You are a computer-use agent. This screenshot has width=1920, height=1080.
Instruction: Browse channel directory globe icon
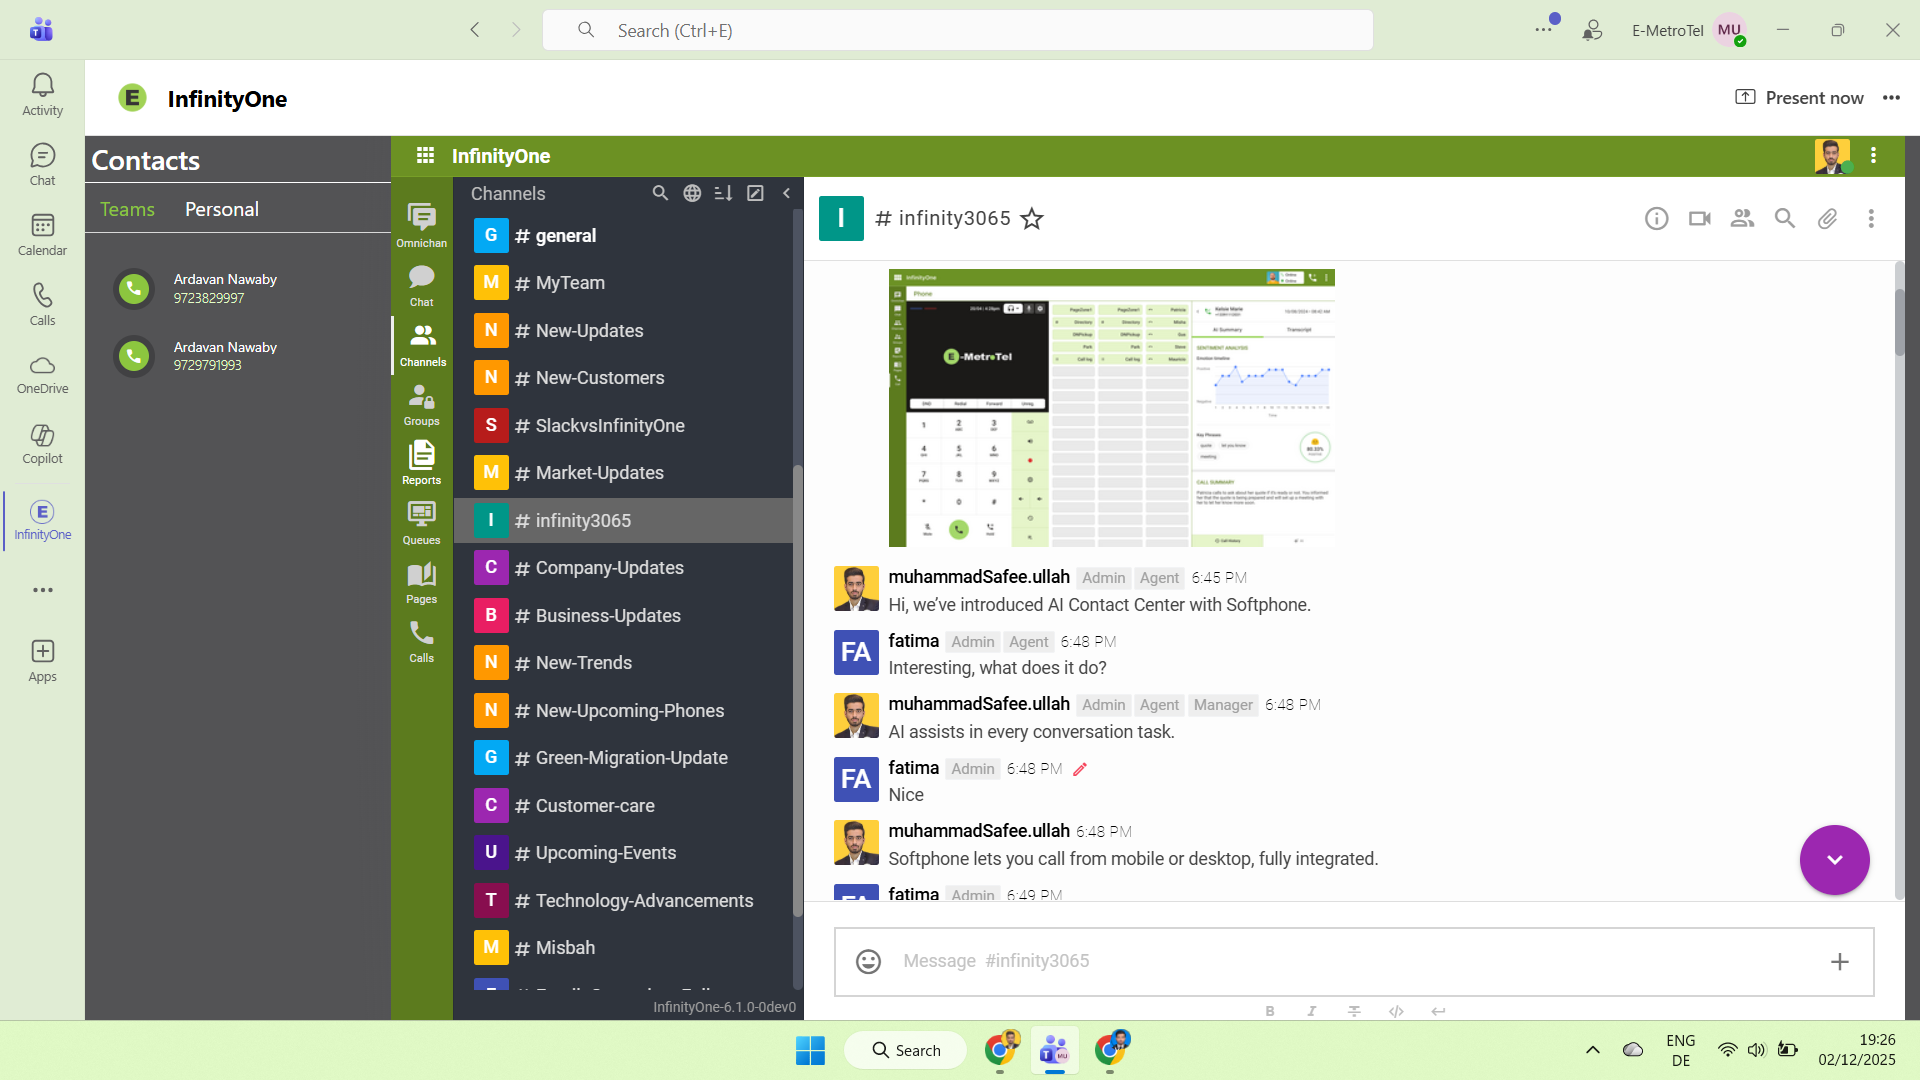(x=692, y=193)
